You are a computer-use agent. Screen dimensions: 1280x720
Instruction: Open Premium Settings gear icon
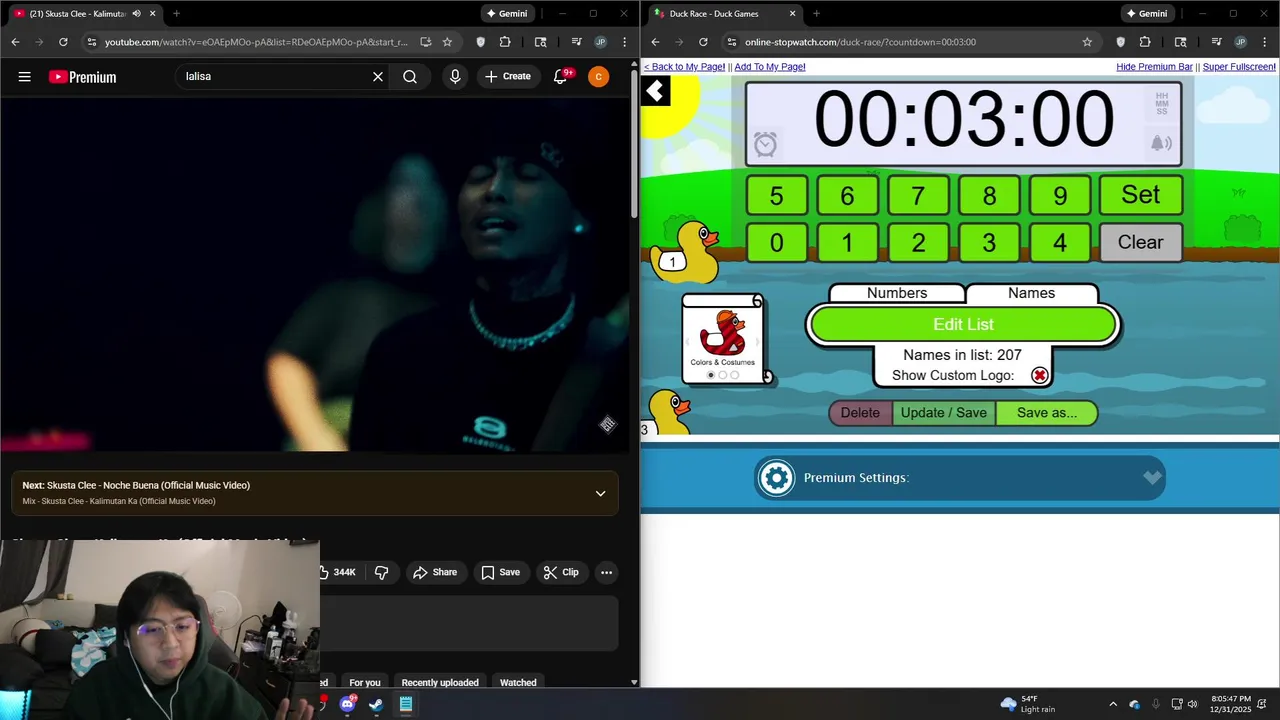pyautogui.click(x=776, y=478)
